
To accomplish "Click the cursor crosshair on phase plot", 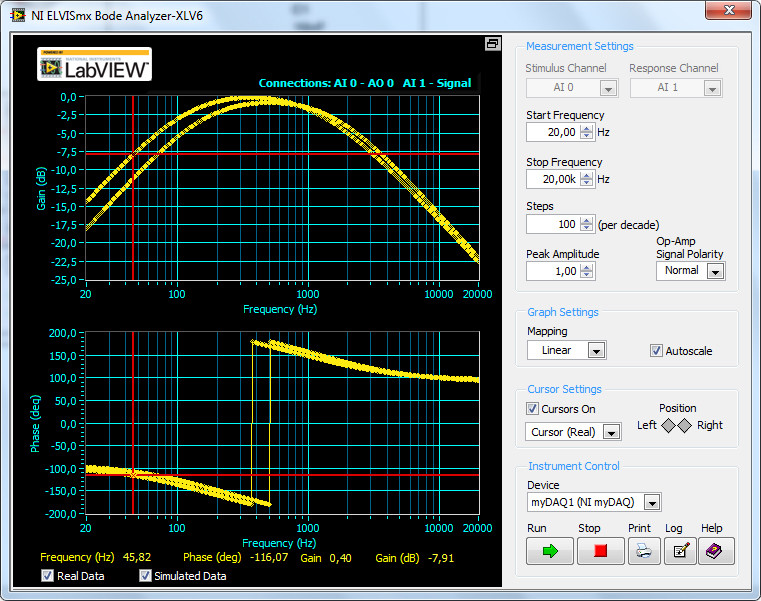I will (132, 474).
